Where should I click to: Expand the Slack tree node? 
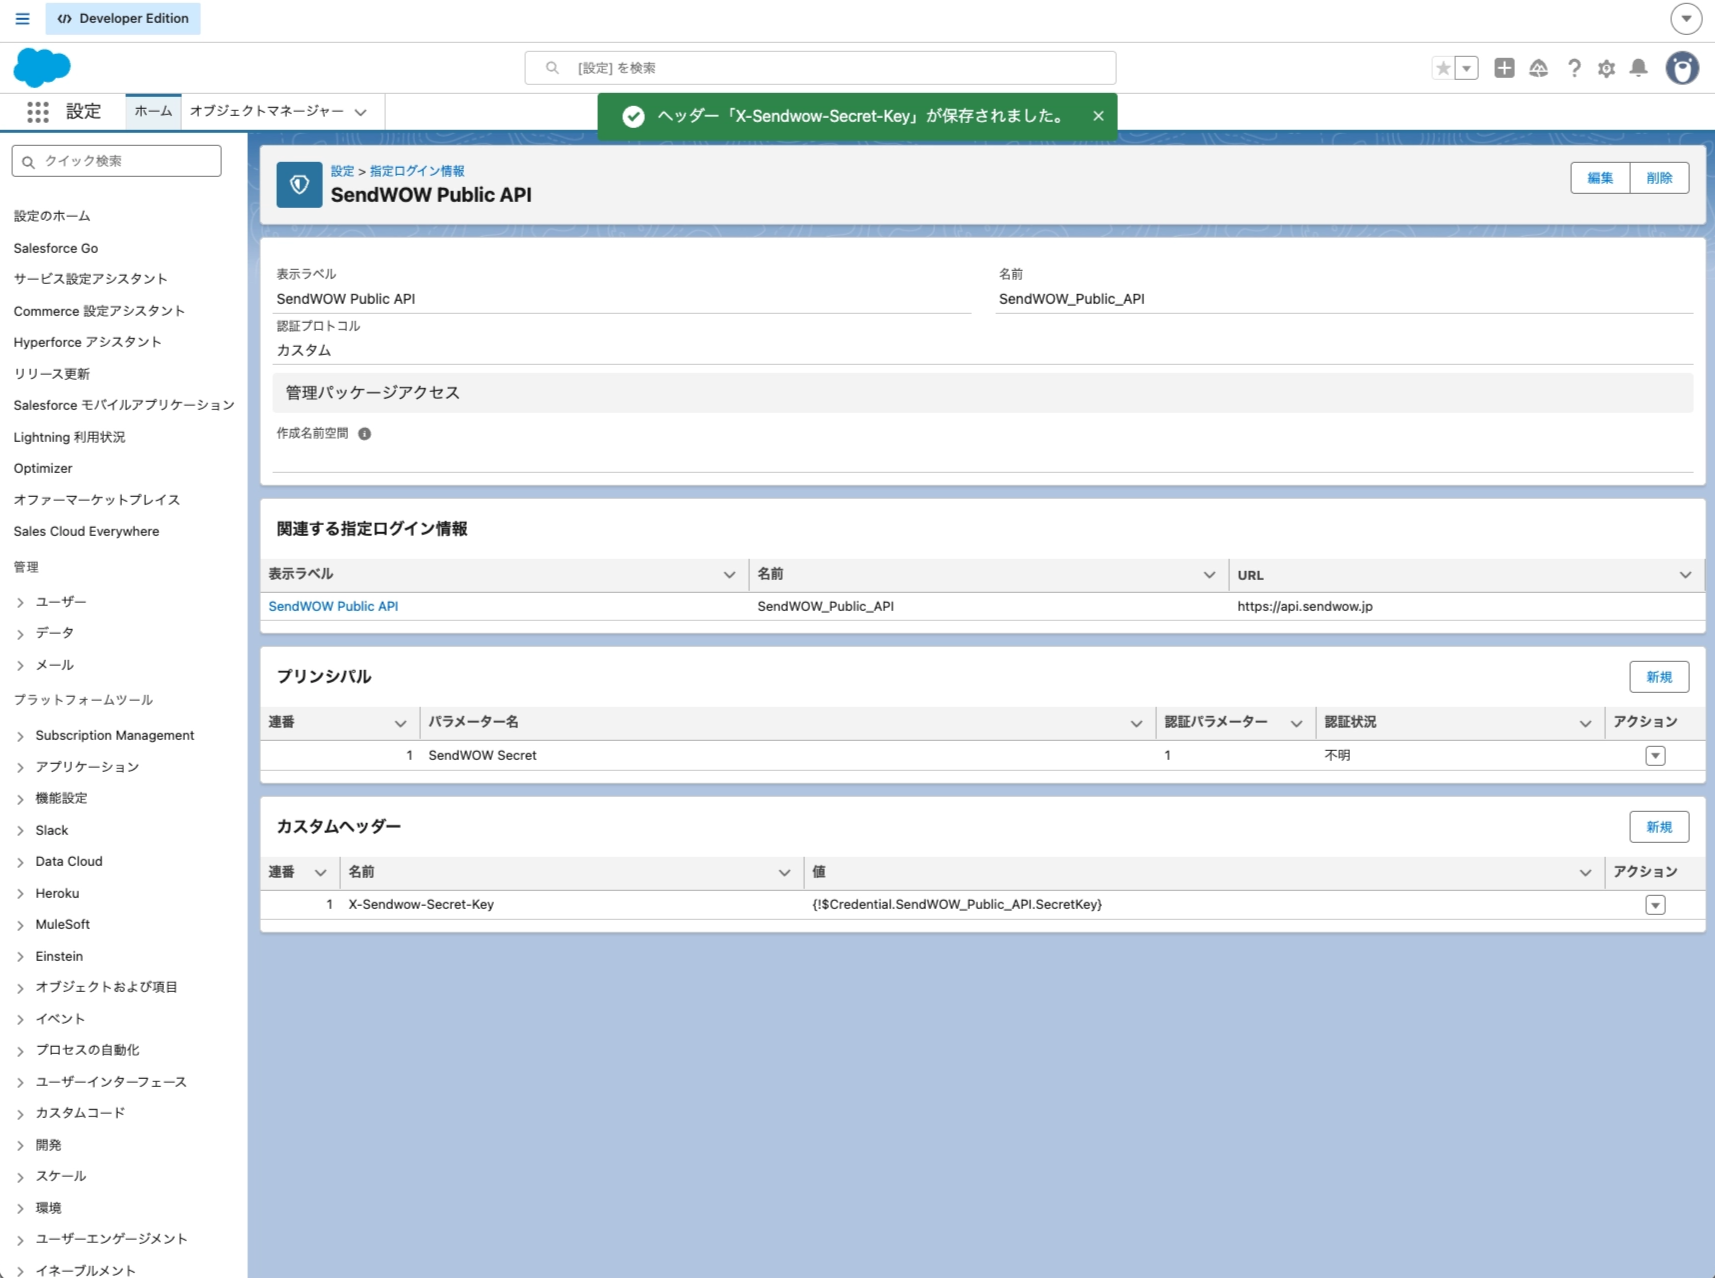tap(20, 831)
